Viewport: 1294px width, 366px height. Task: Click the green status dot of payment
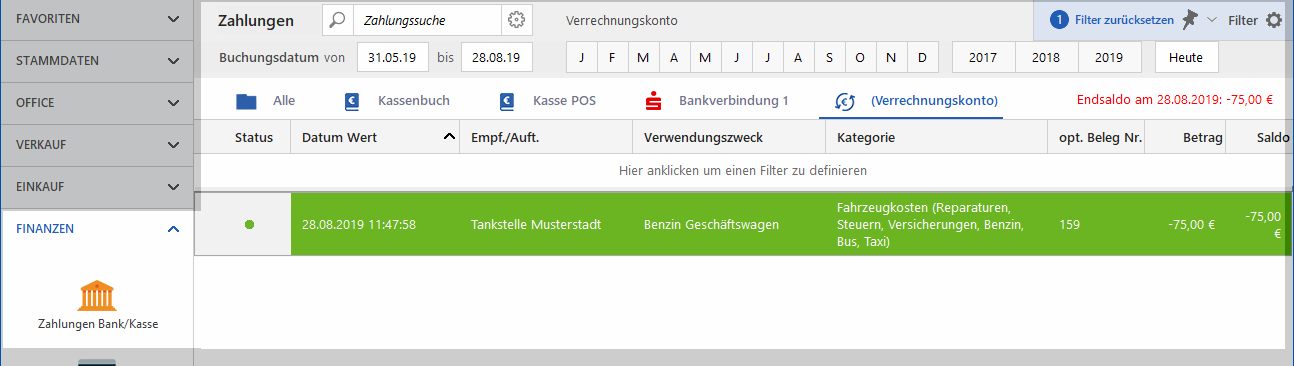pos(249,224)
